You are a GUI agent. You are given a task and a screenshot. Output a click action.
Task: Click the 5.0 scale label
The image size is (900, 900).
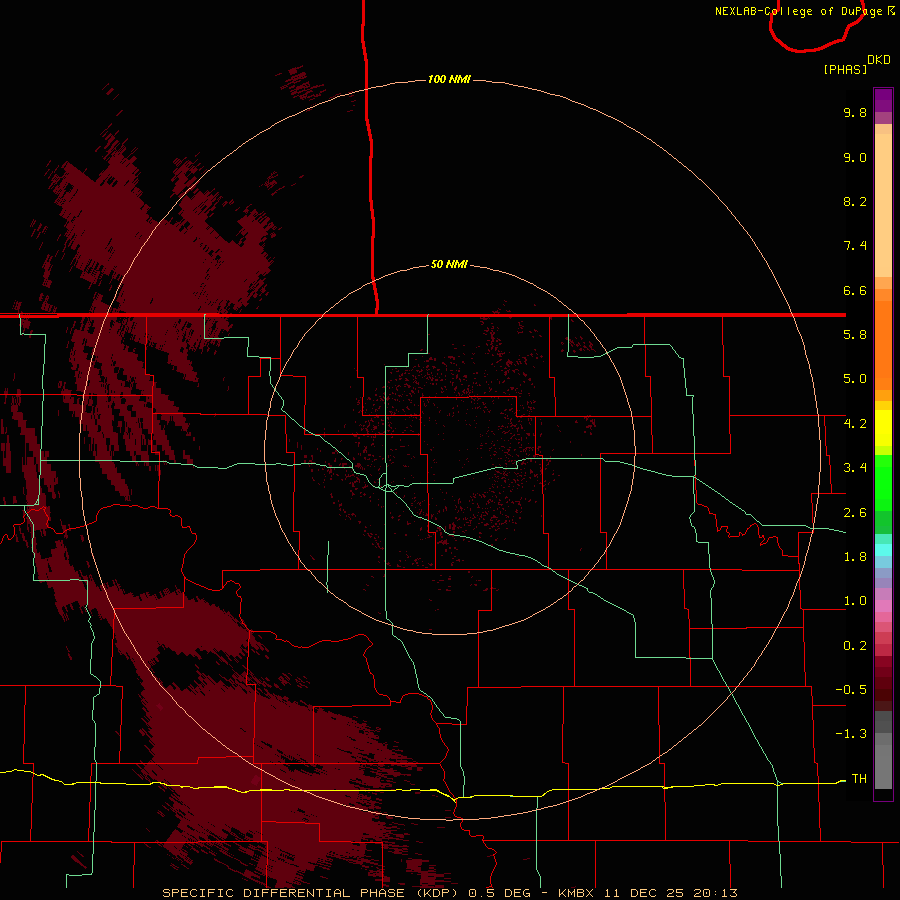click(x=855, y=379)
